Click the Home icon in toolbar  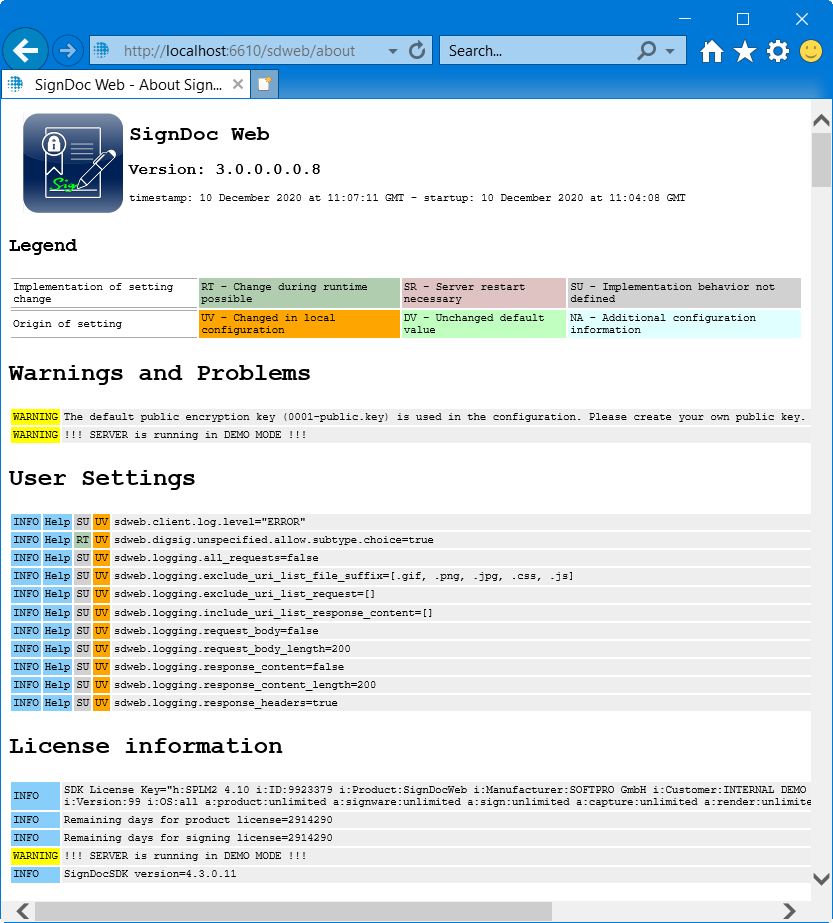tap(711, 52)
